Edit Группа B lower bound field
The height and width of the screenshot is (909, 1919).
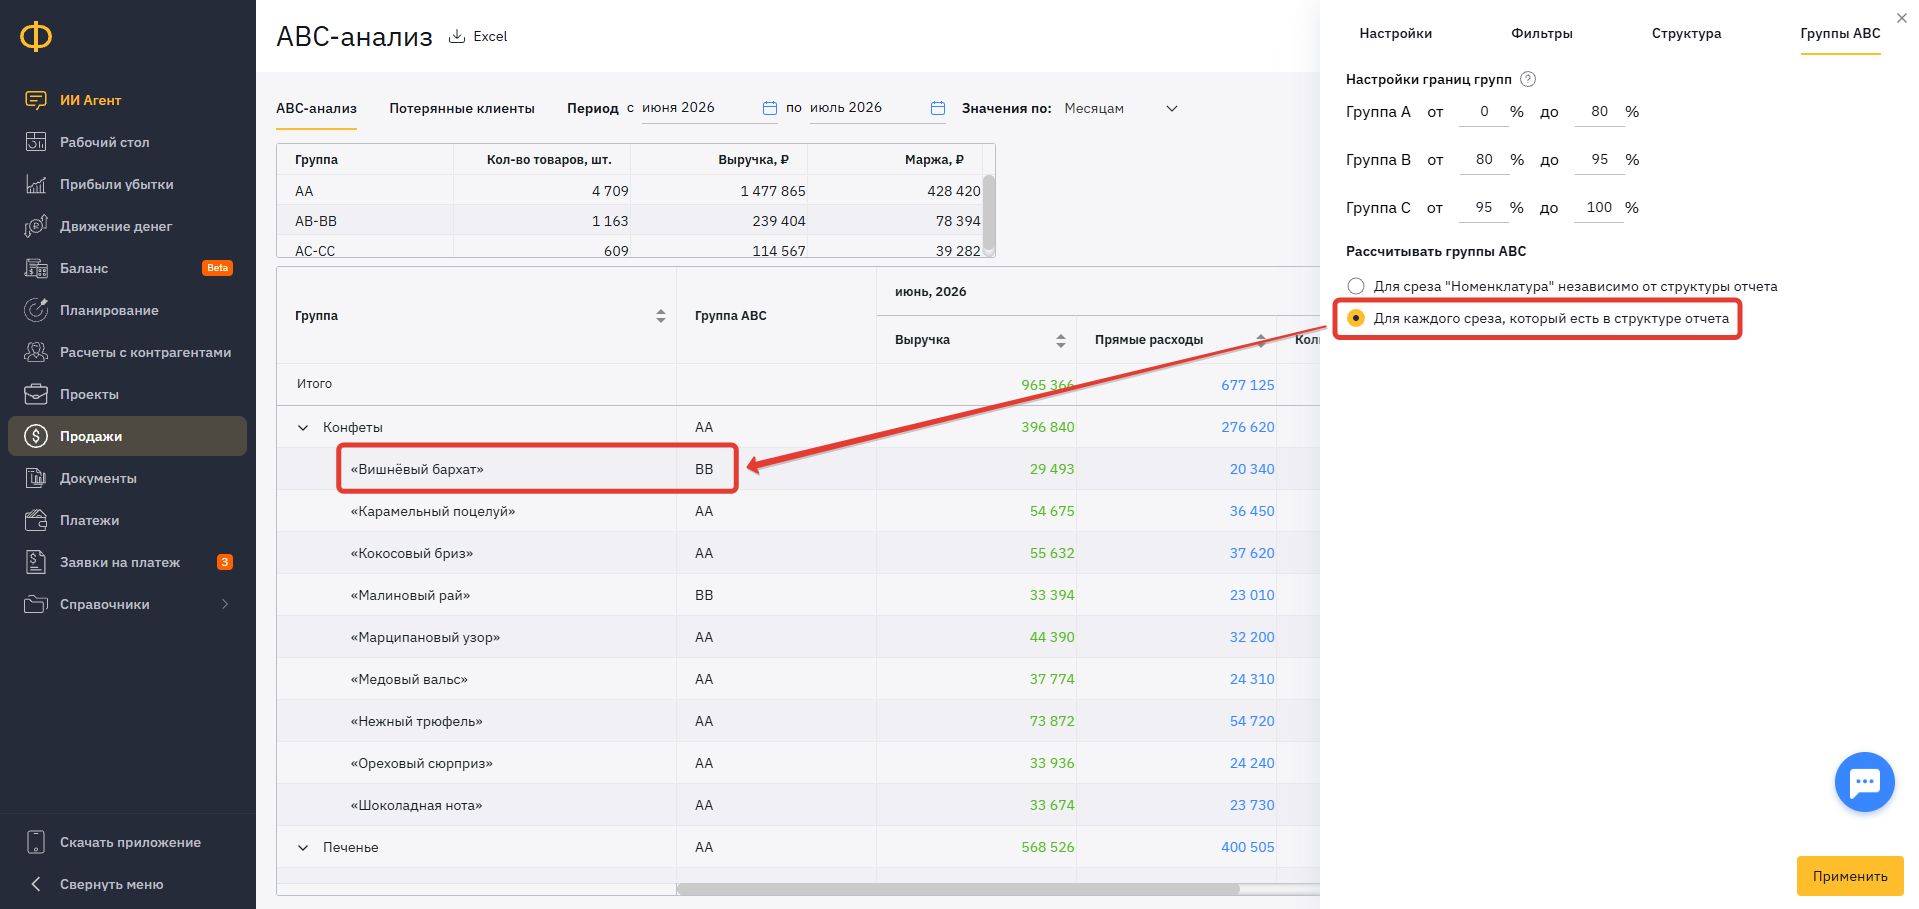click(1484, 160)
